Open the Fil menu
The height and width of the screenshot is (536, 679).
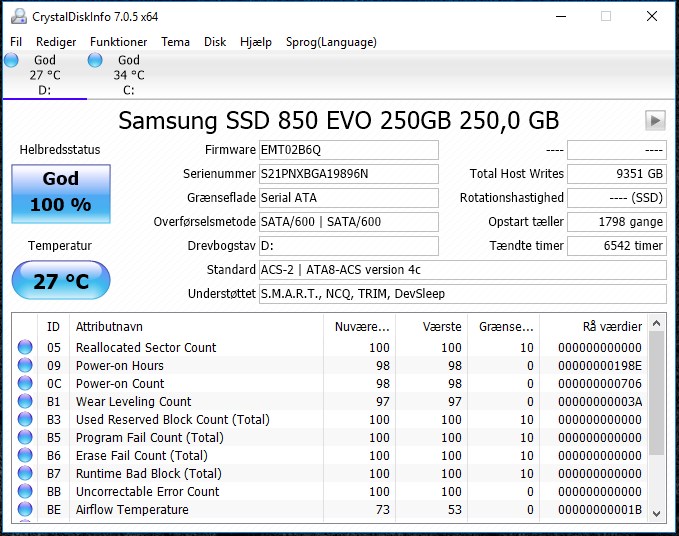16,42
